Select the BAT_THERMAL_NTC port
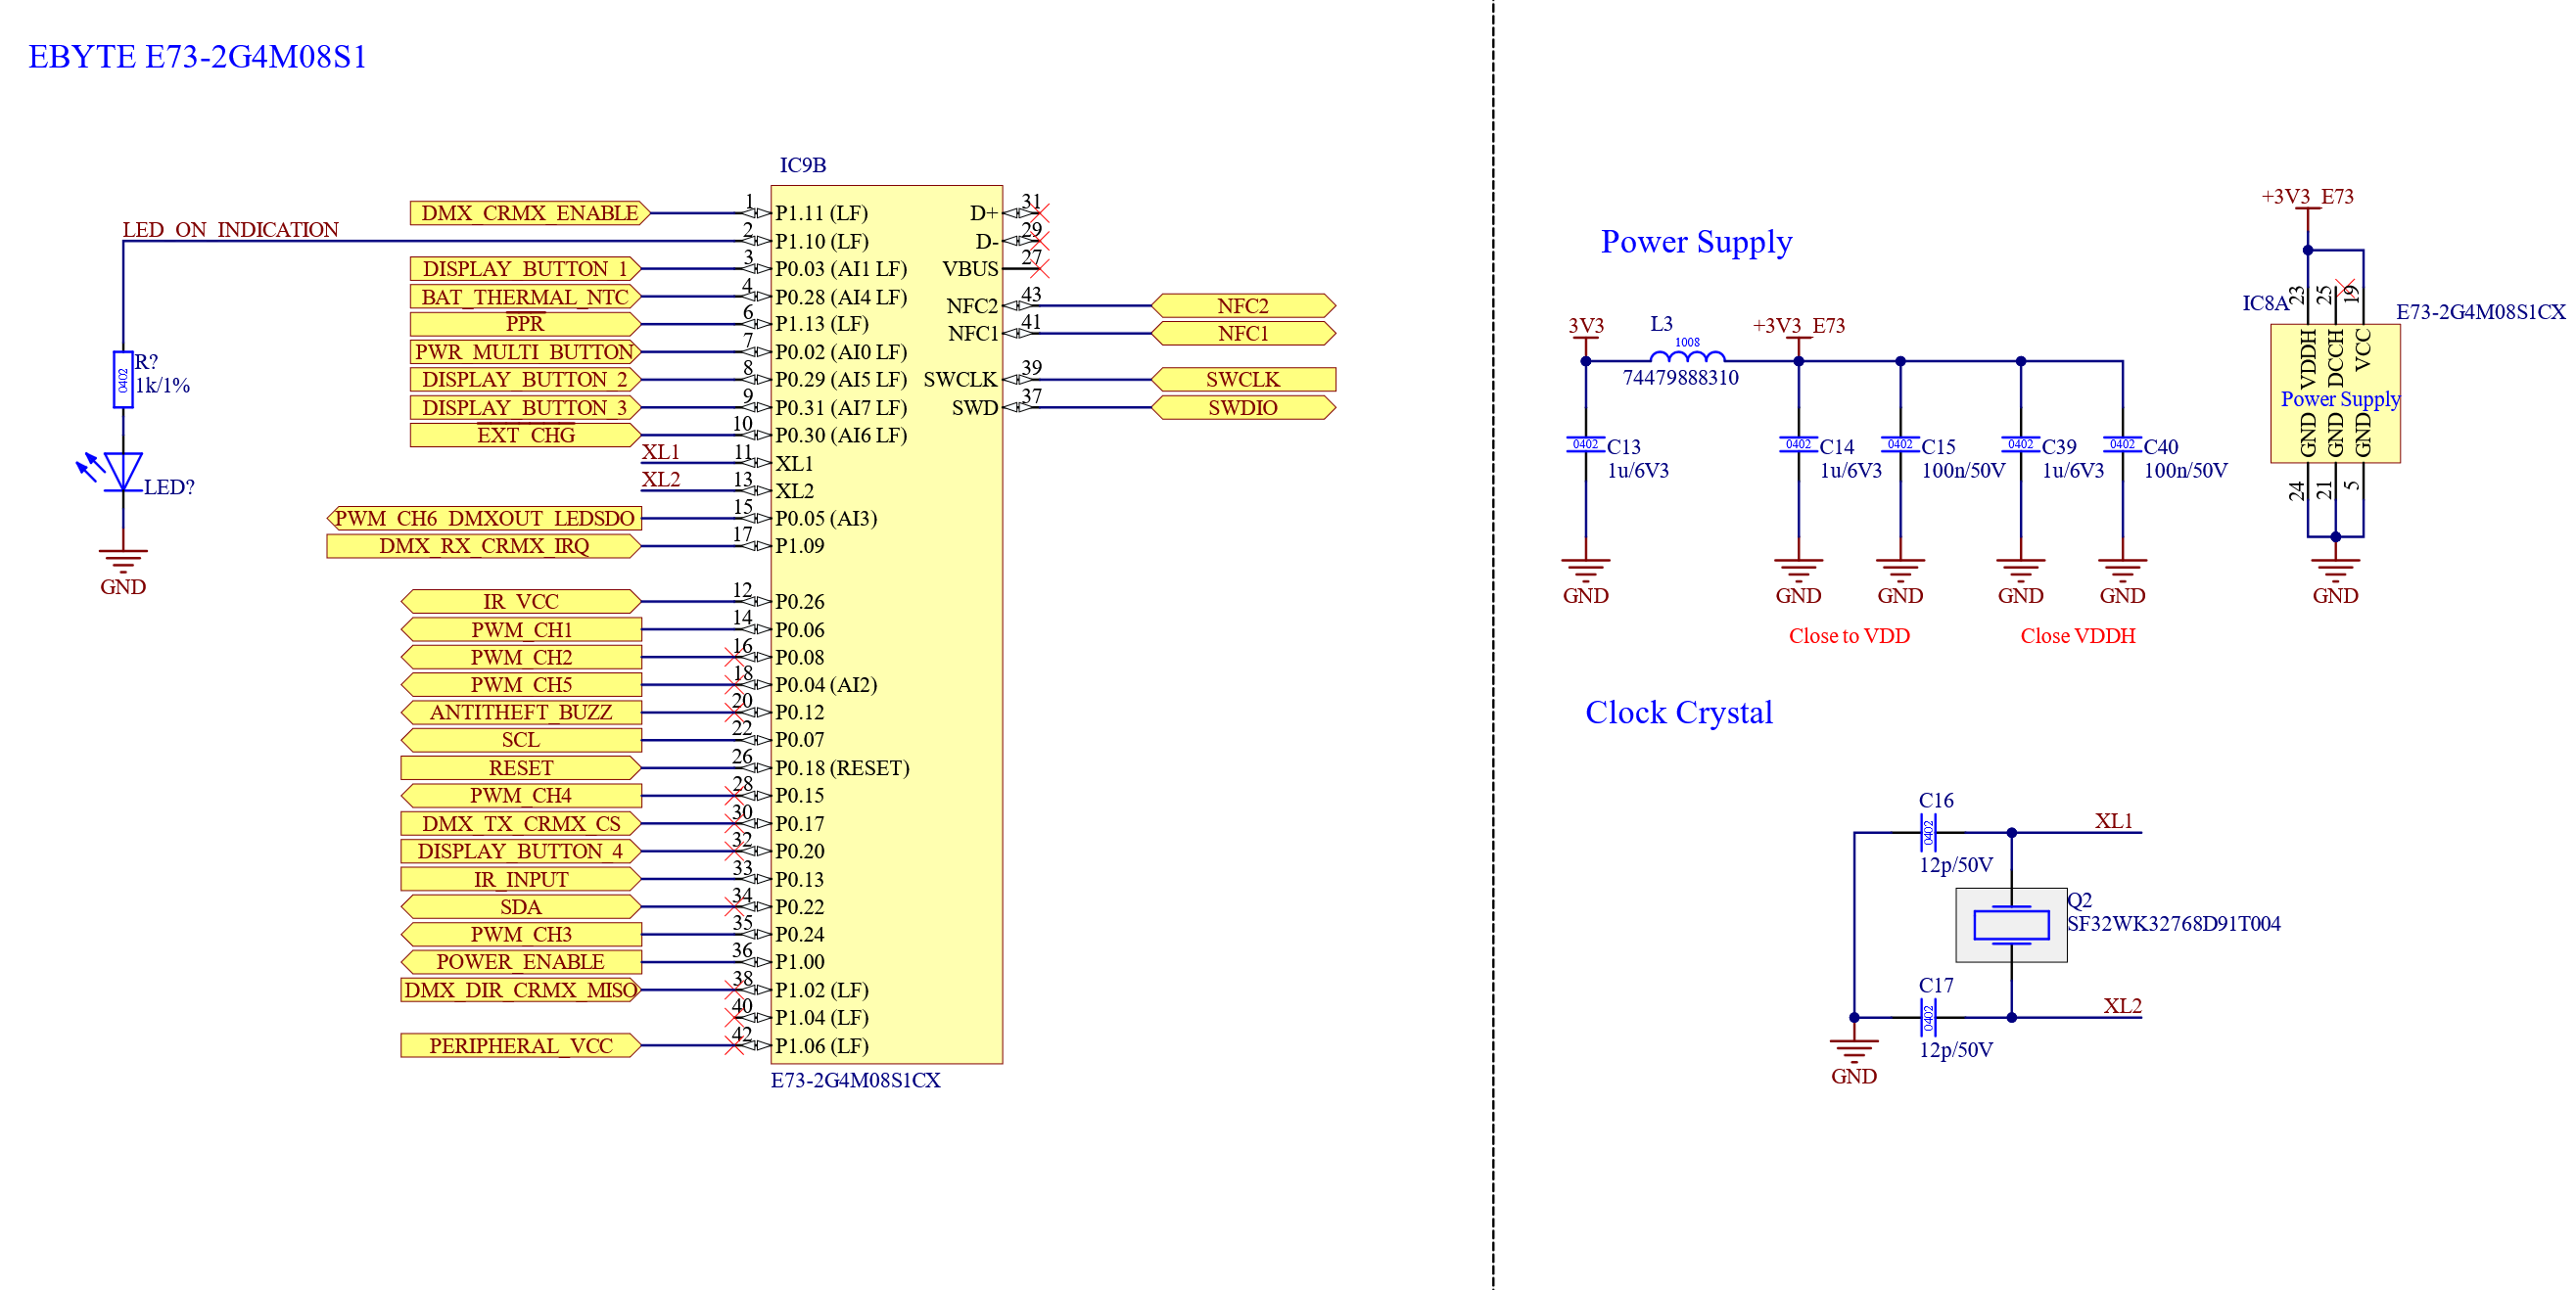The width and height of the screenshot is (2576, 1290). coord(525,297)
